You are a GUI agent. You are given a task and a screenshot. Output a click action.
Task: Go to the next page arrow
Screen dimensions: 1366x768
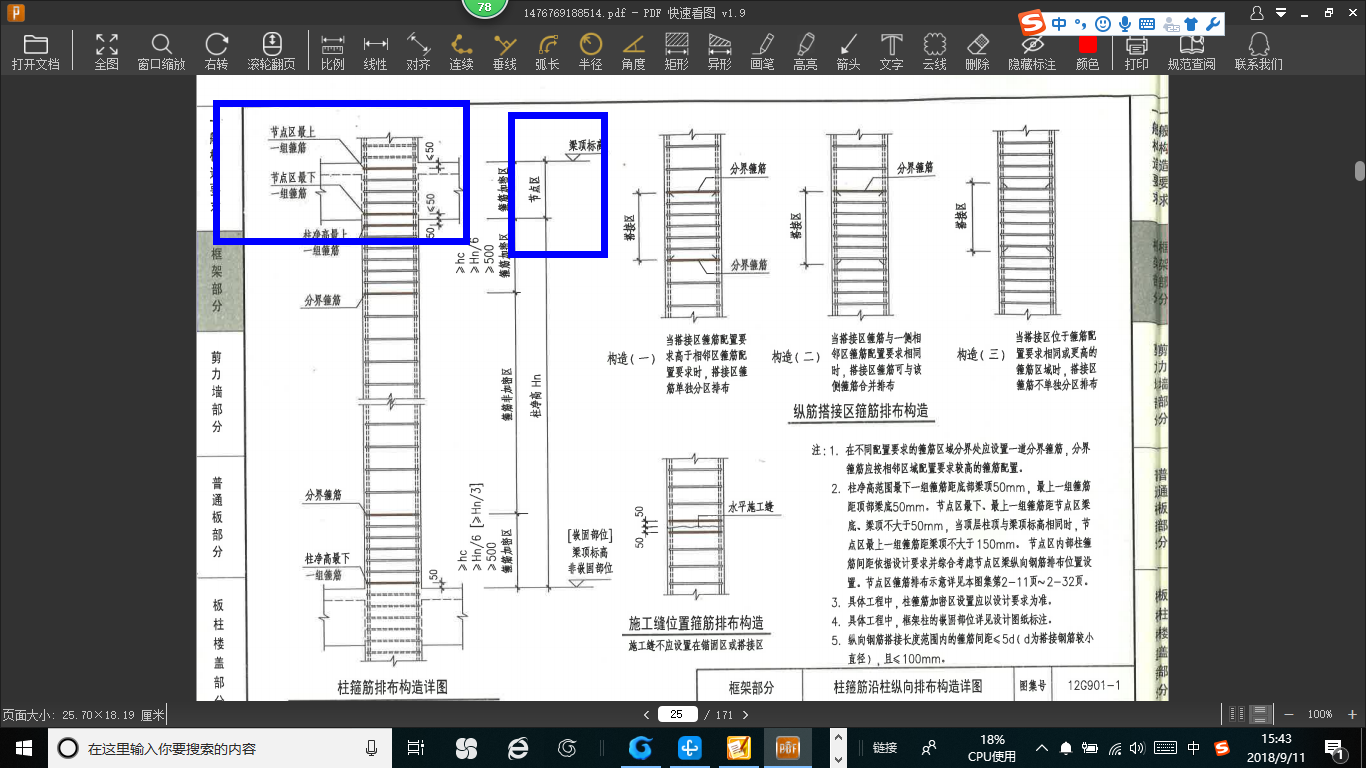pos(745,714)
